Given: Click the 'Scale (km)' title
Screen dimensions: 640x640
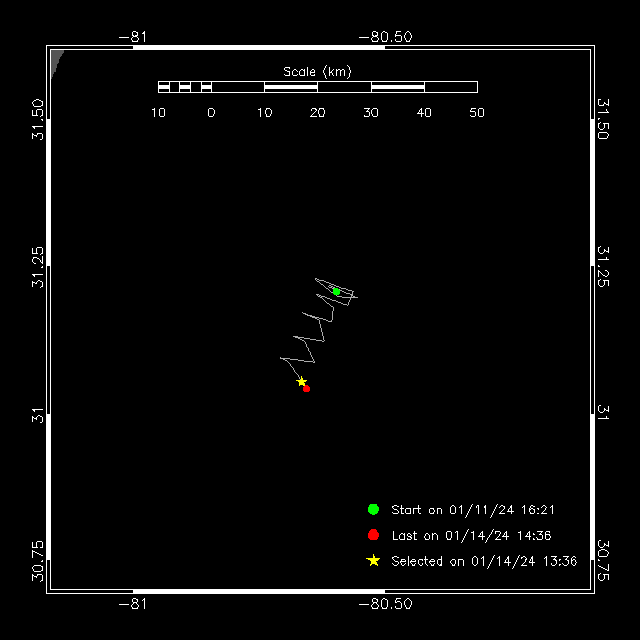Looking at the screenshot, I should (x=317, y=72).
